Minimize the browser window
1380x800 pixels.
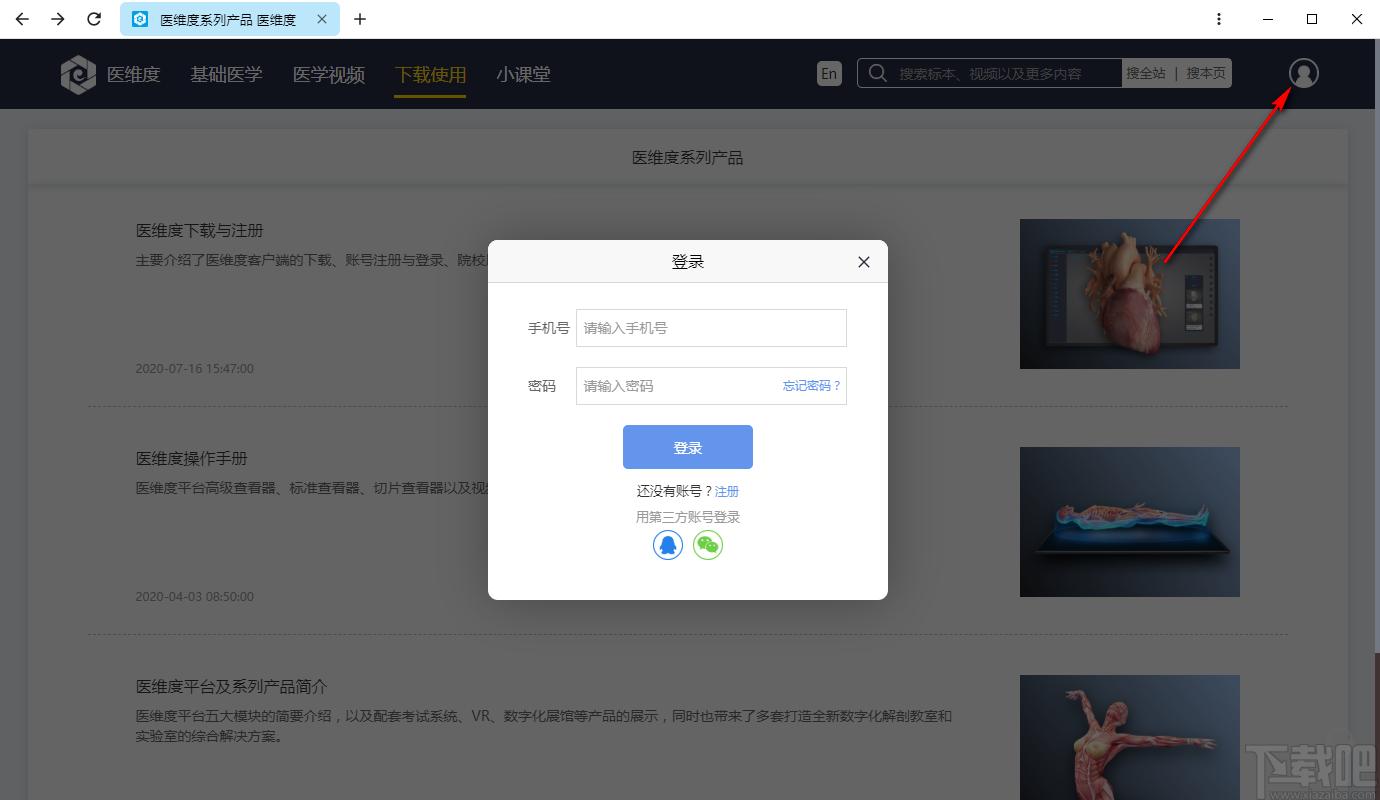1268,19
